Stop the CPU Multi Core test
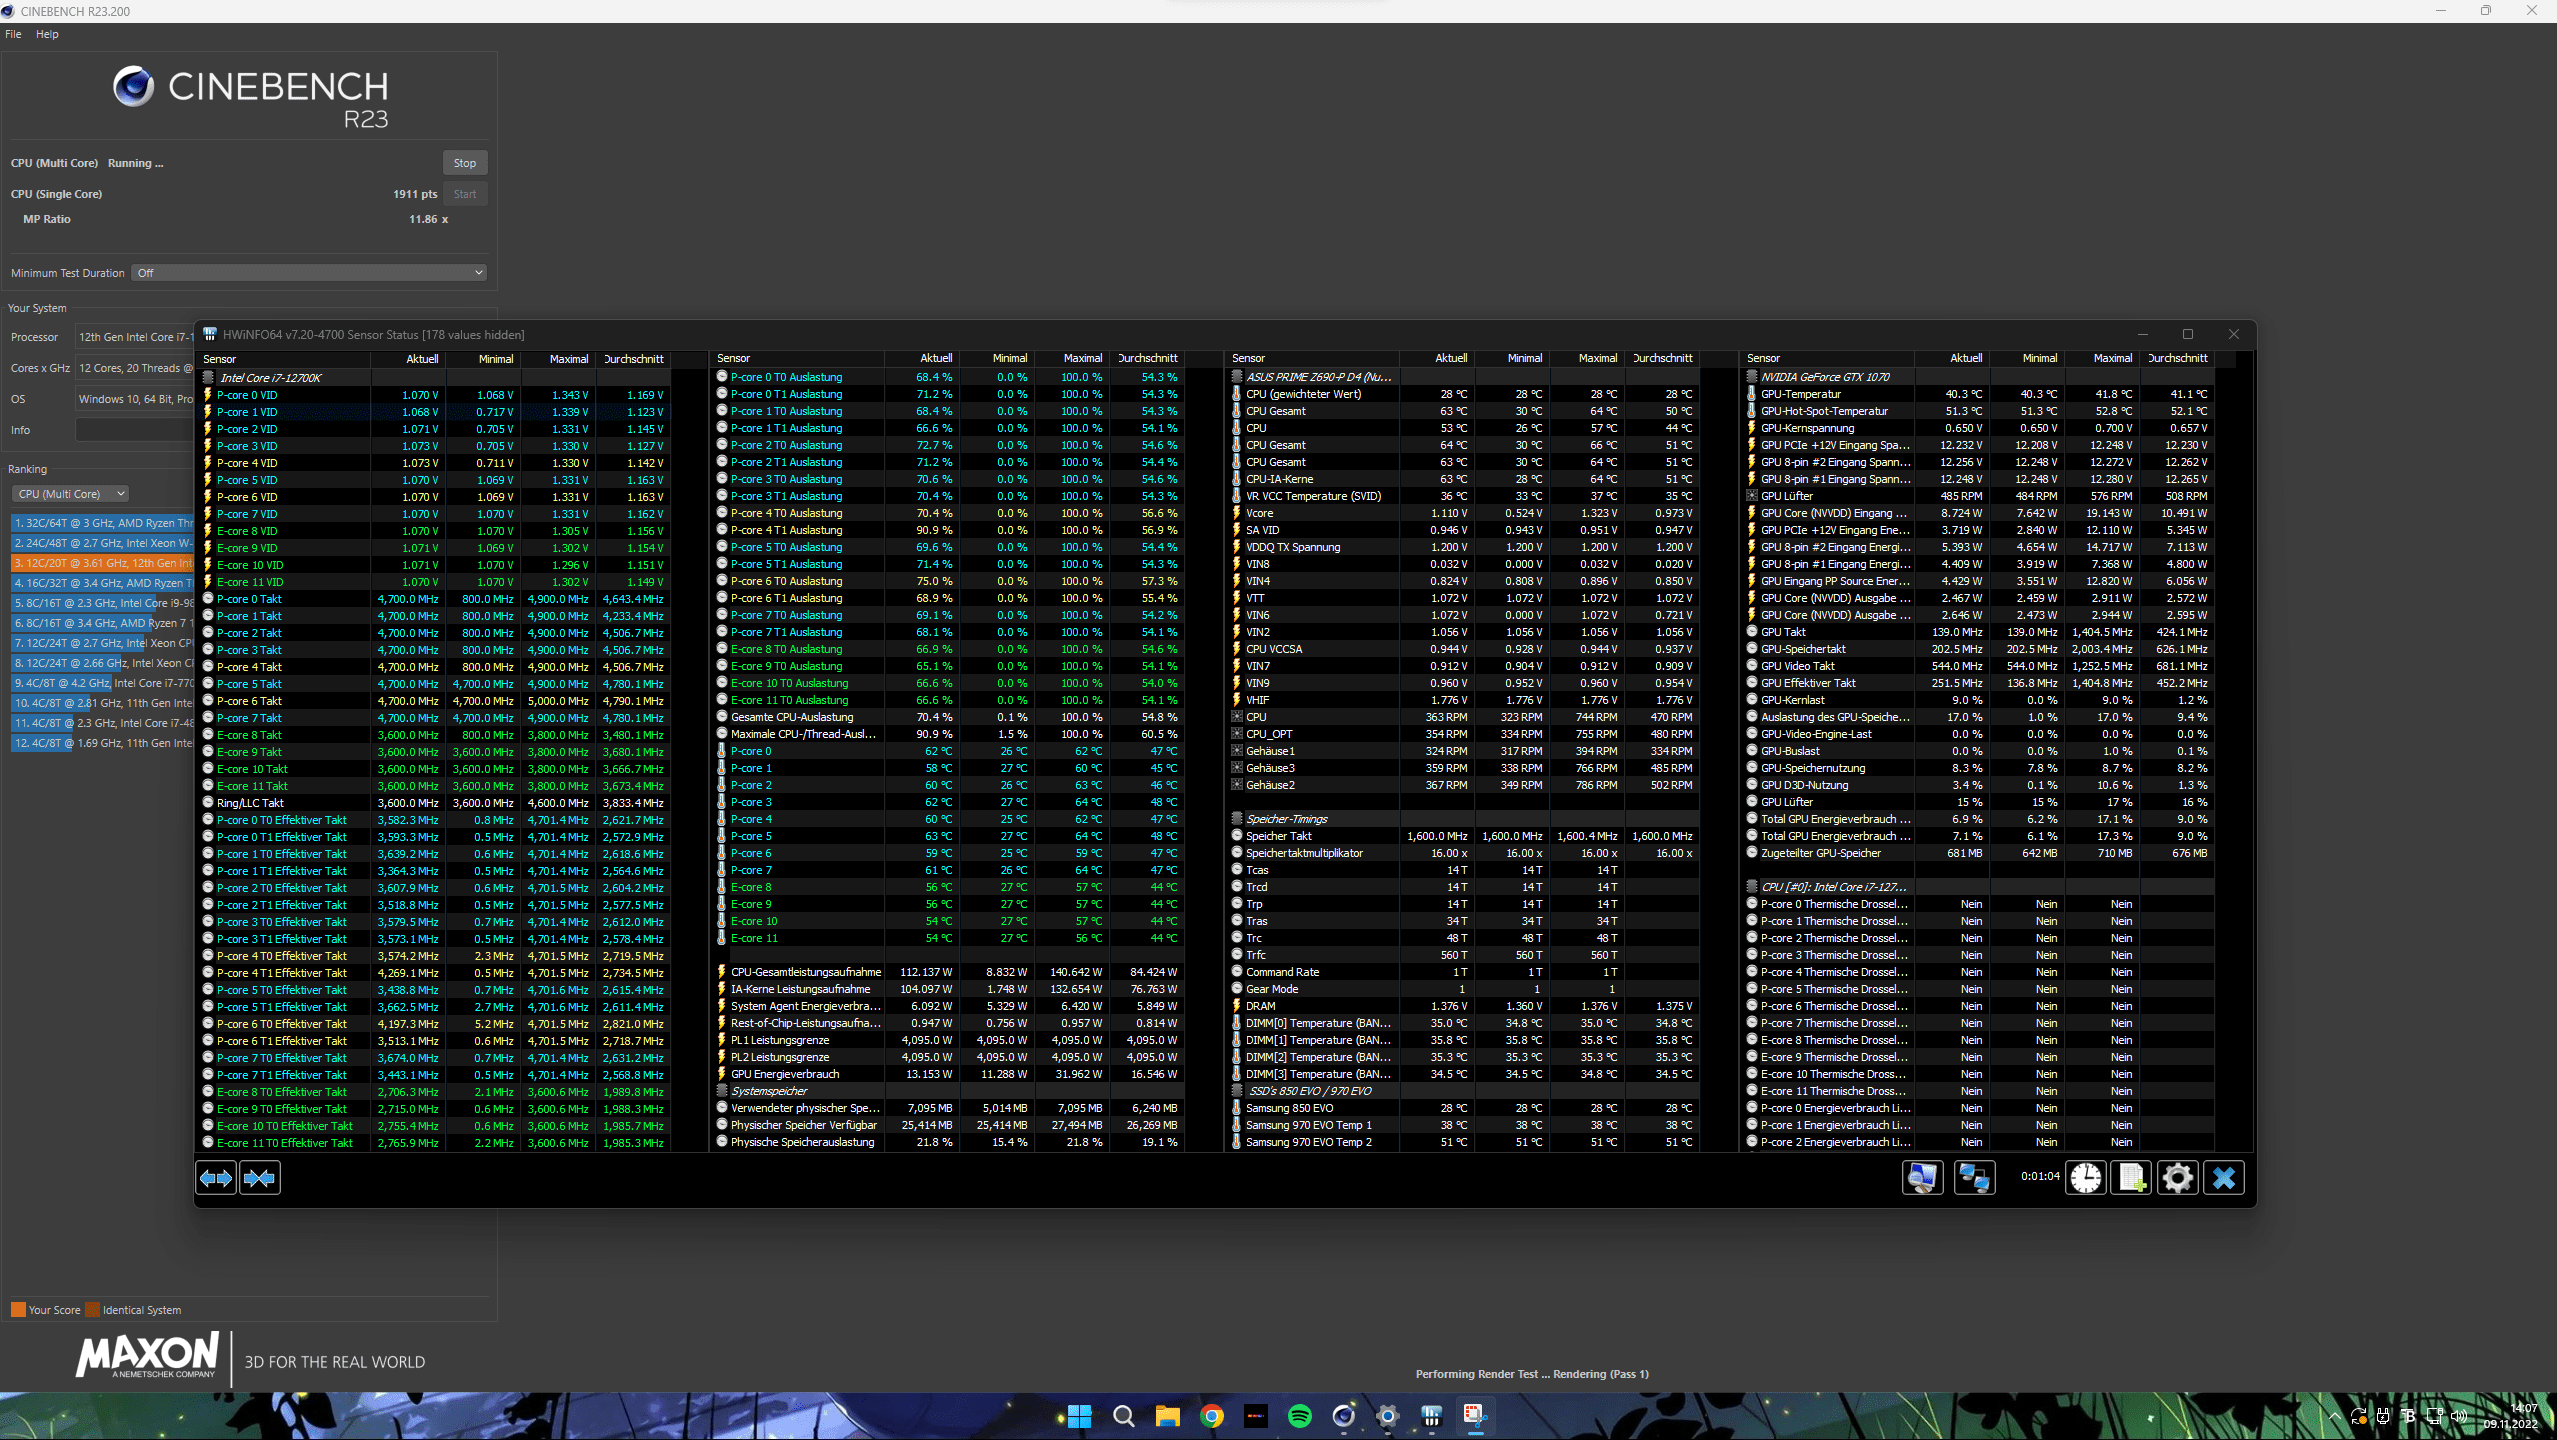 [x=465, y=163]
